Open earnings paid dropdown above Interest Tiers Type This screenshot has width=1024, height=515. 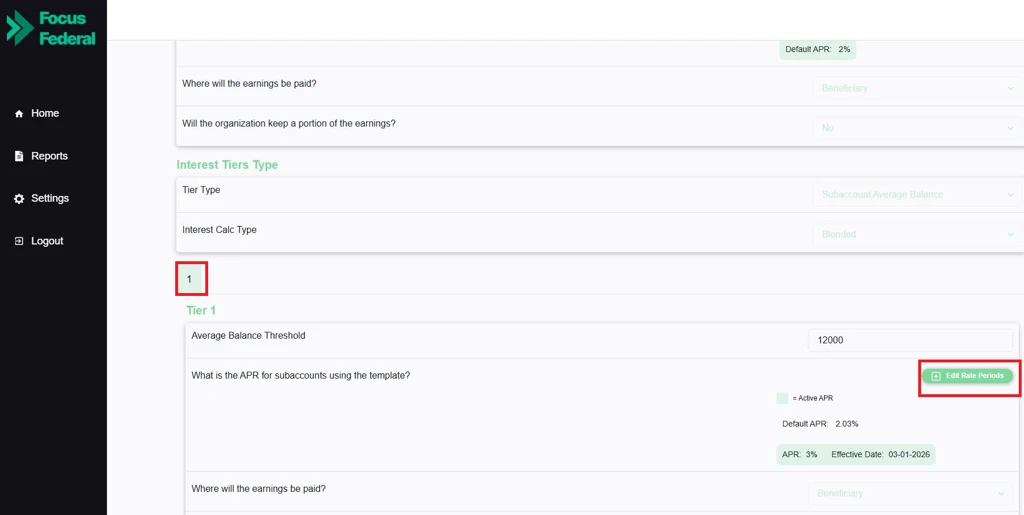point(916,88)
